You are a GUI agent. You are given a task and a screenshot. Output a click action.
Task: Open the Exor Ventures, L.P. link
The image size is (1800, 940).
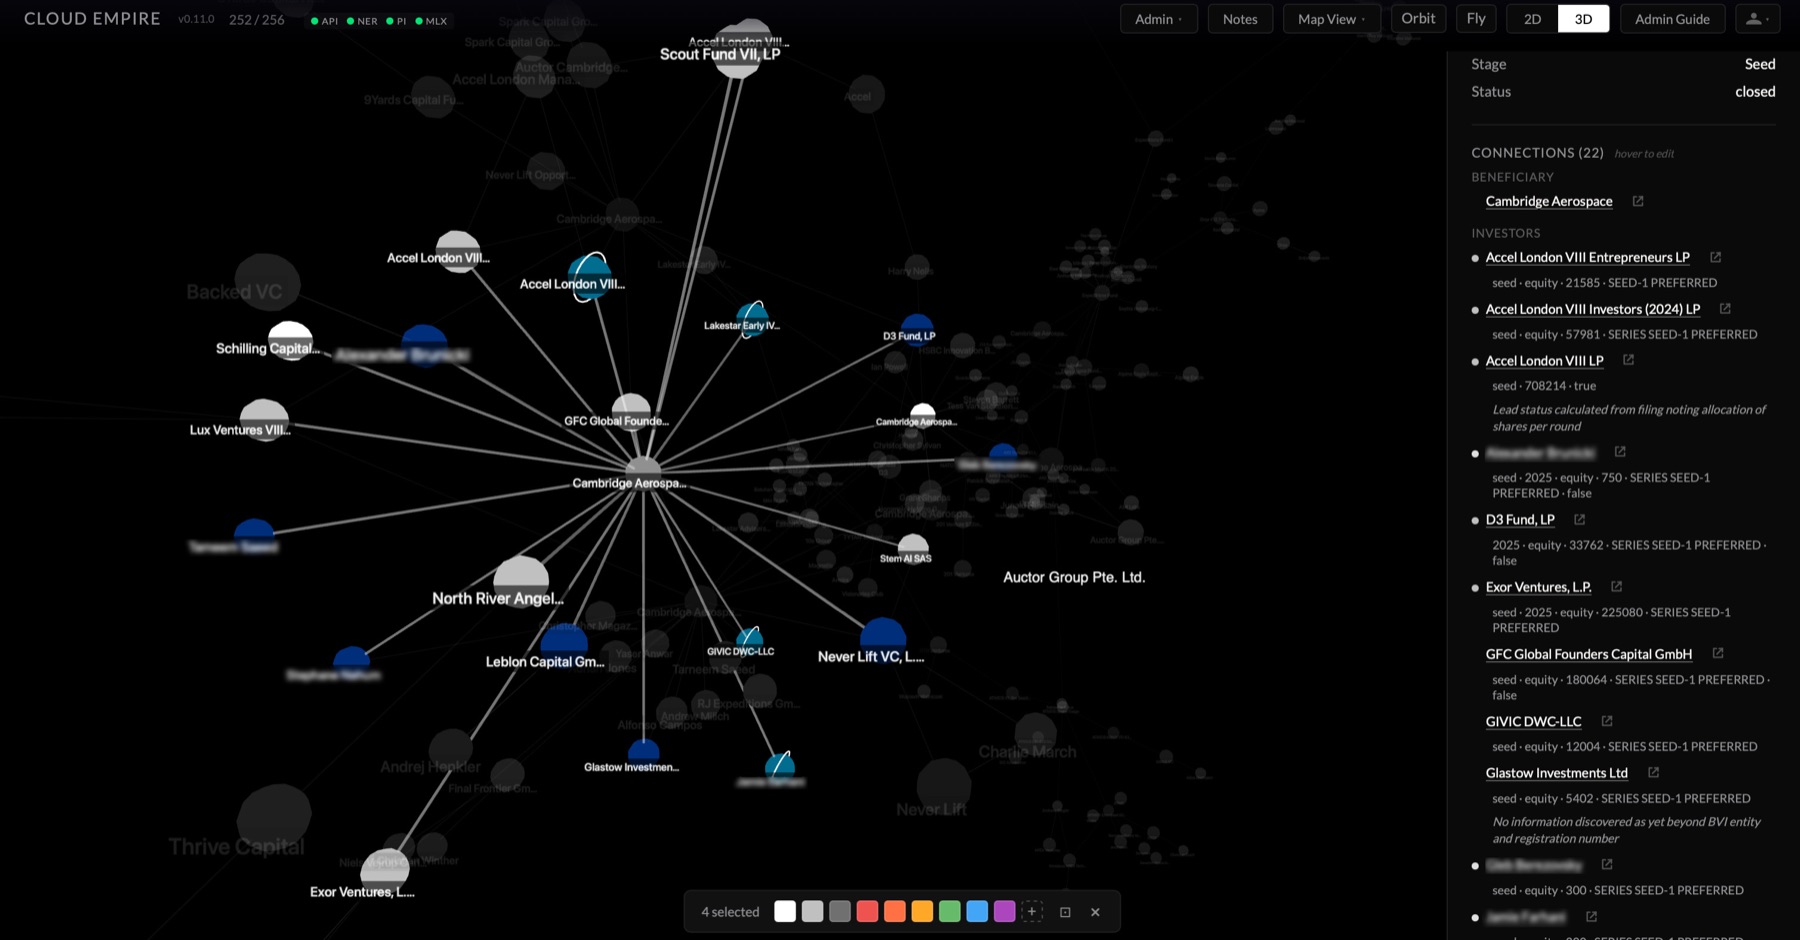pyautogui.click(x=1538, y=587)
